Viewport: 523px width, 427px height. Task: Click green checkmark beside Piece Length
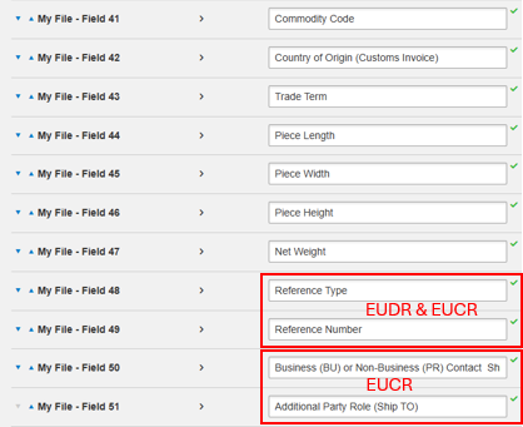point(514,127)
